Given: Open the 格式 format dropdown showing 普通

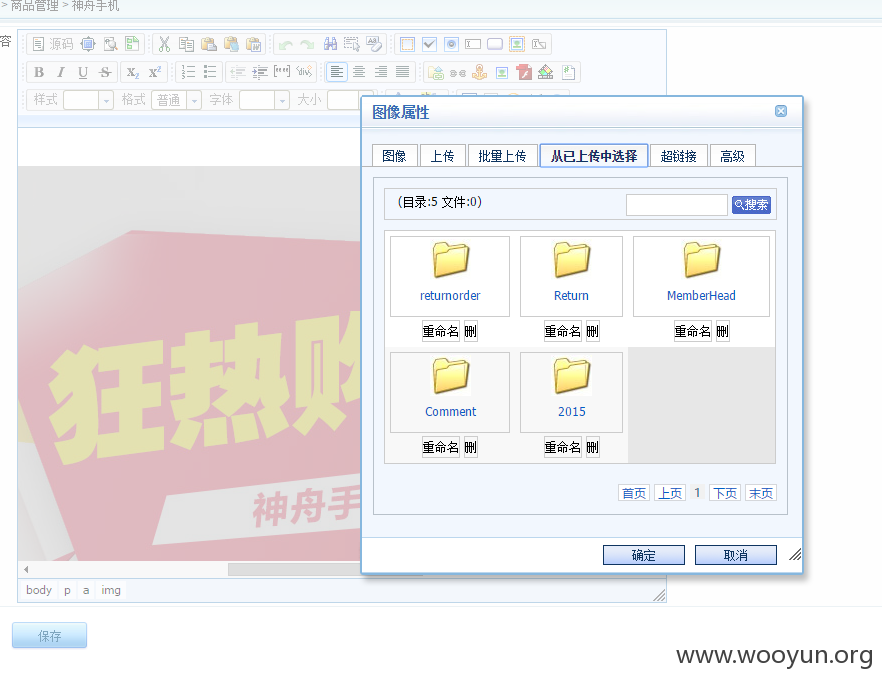Looking at the screenshot, I should (176, 100).
